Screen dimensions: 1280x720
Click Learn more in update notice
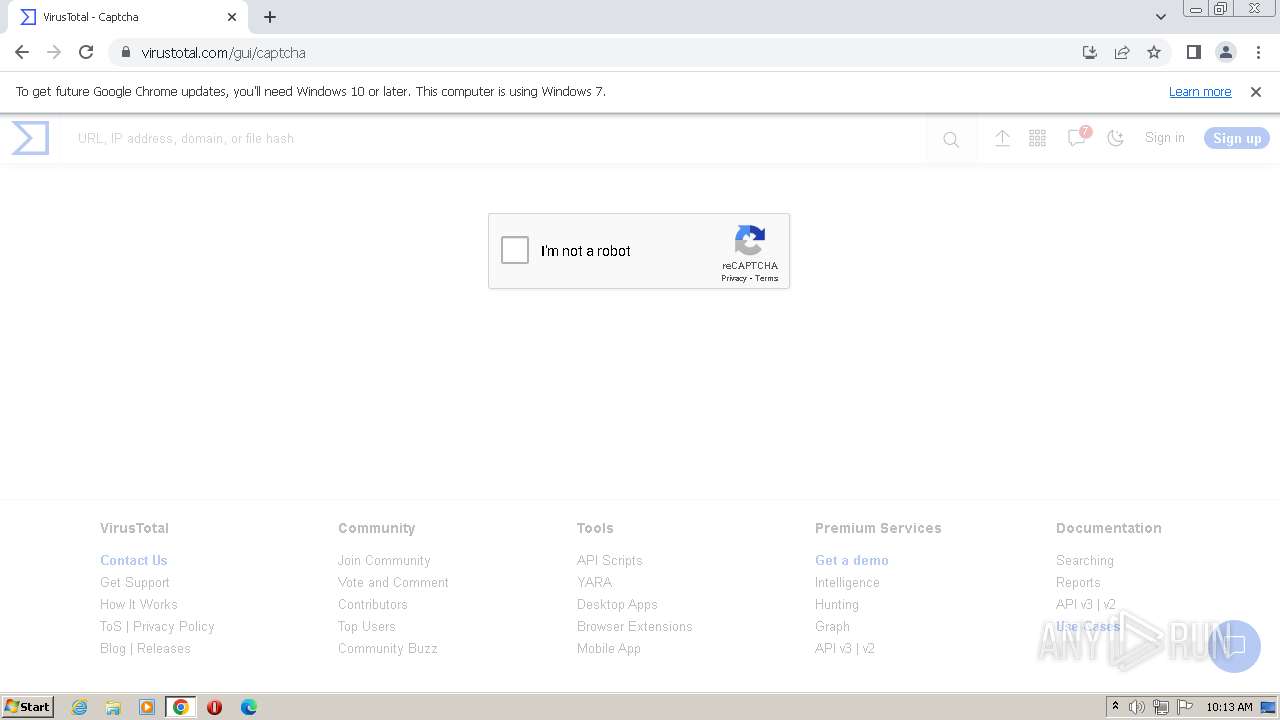pos(1200,91)
